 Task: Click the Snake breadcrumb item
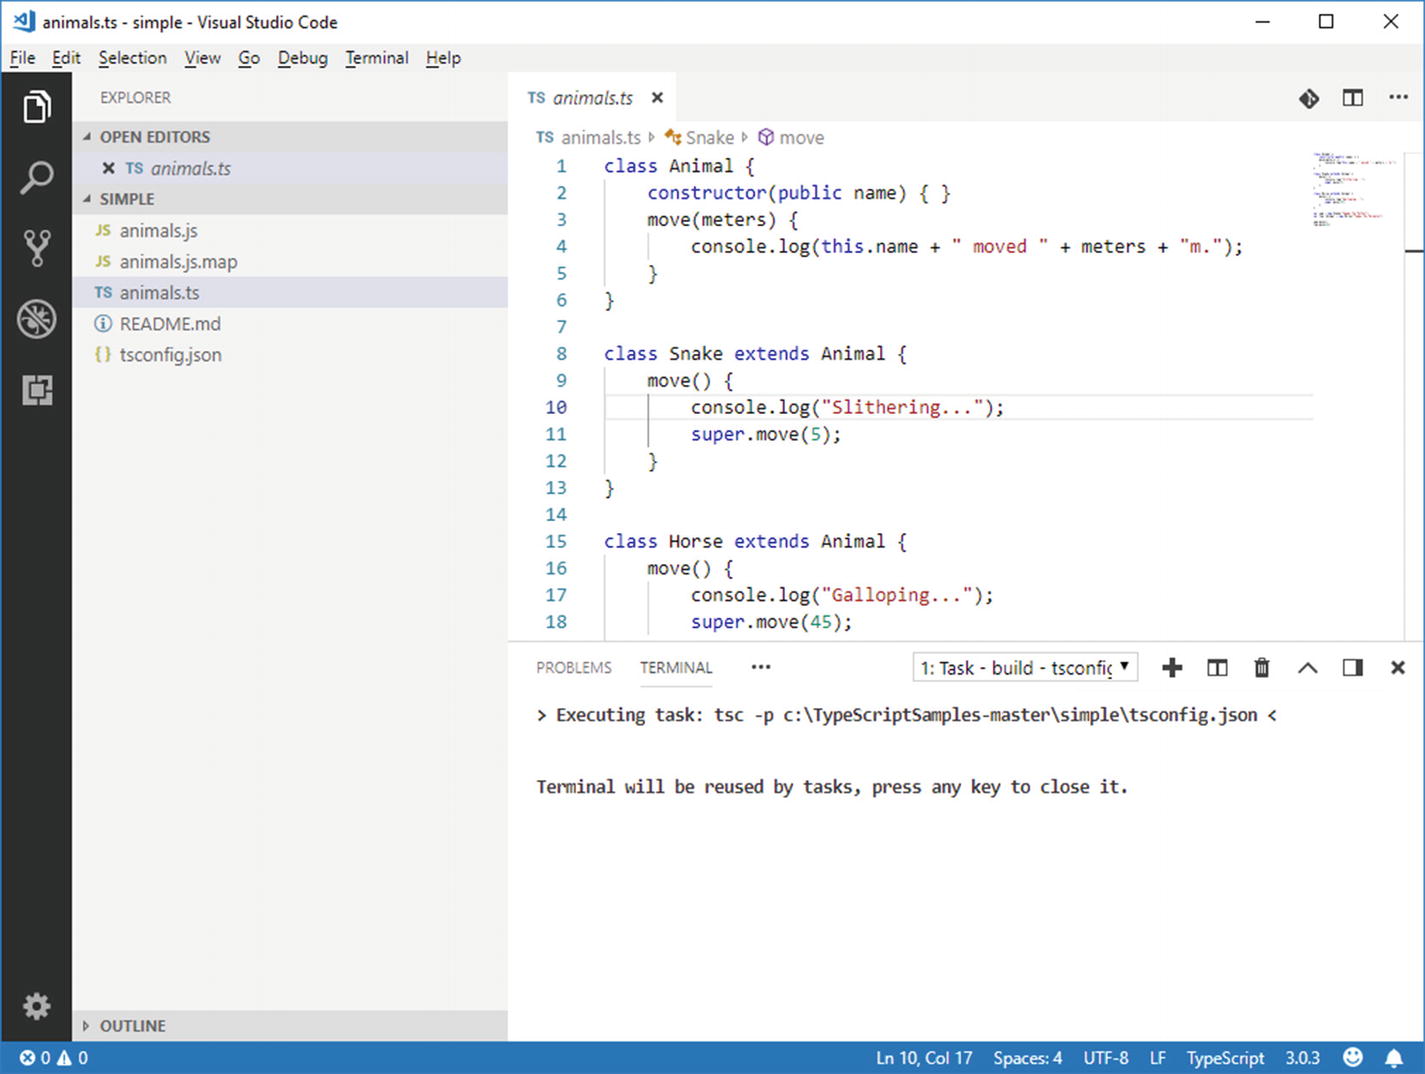coord(710,137)
